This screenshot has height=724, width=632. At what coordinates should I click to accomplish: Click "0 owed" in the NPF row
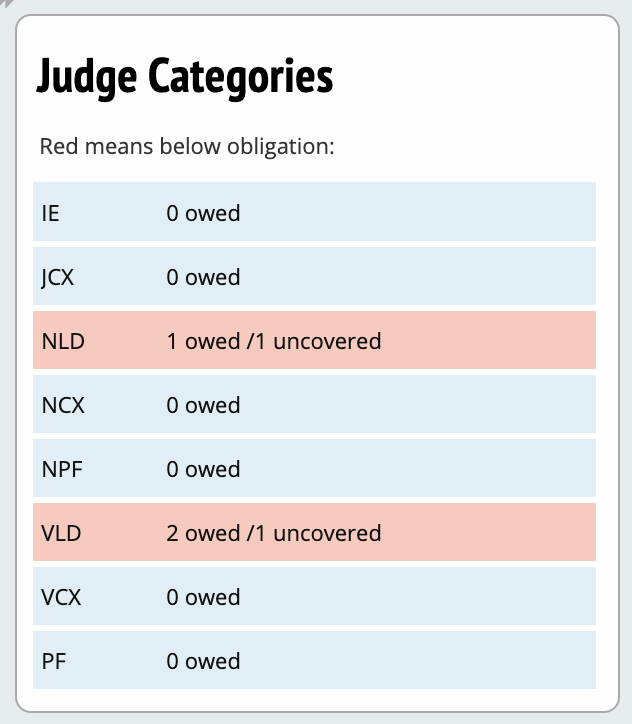click(x=203, y=469)
